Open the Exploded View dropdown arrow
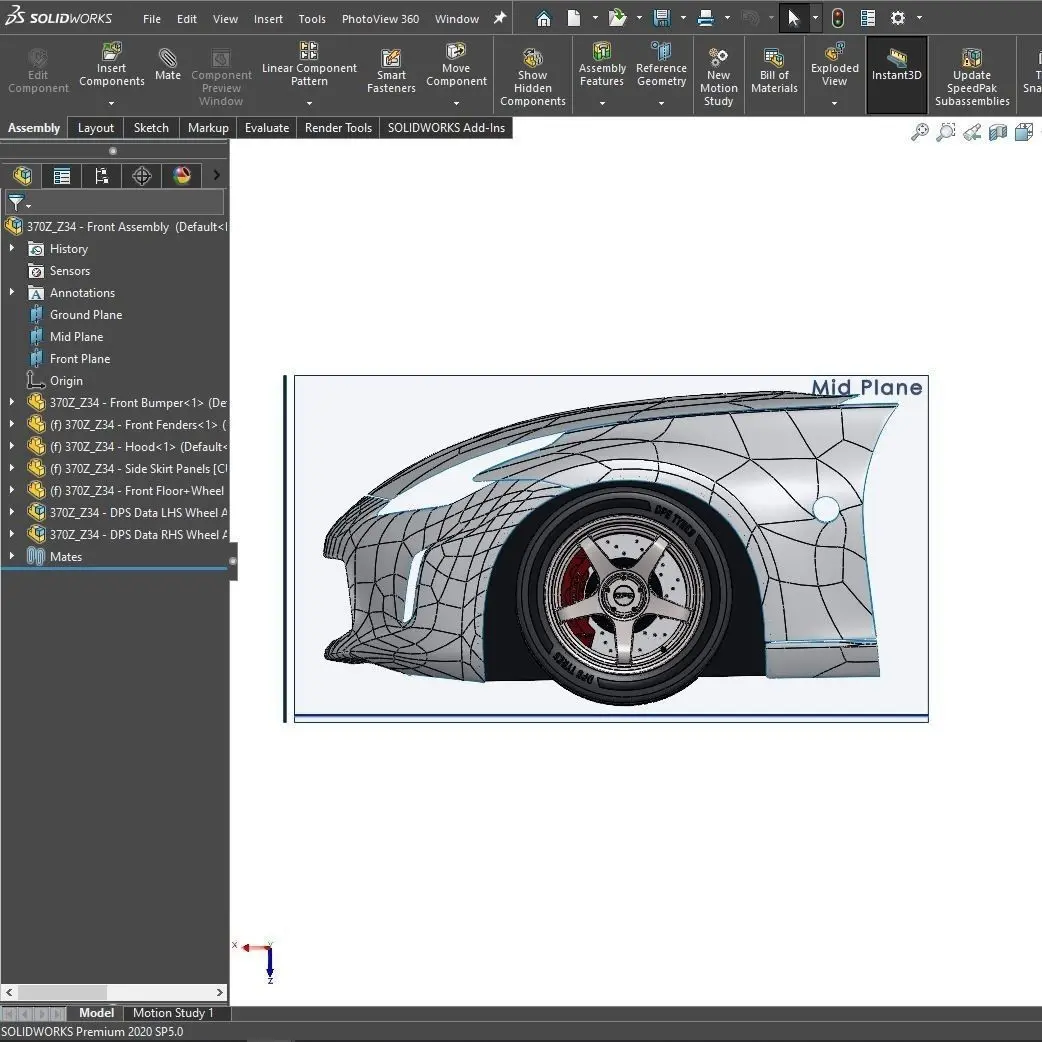Screen dimensions: 1042x1042 click(834, 103)
